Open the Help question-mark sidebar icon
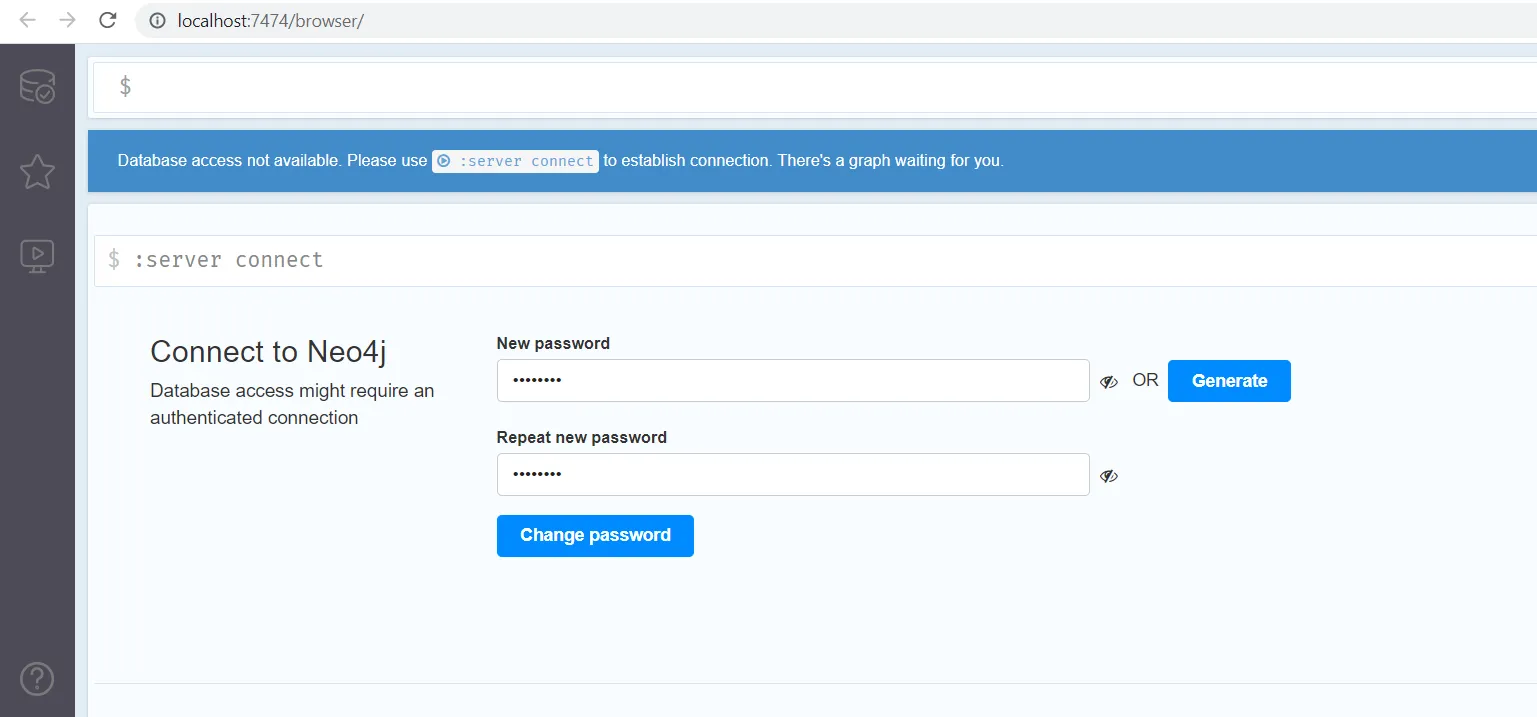The height and width of the screenshot is (717, 1537). coord(37,679)
